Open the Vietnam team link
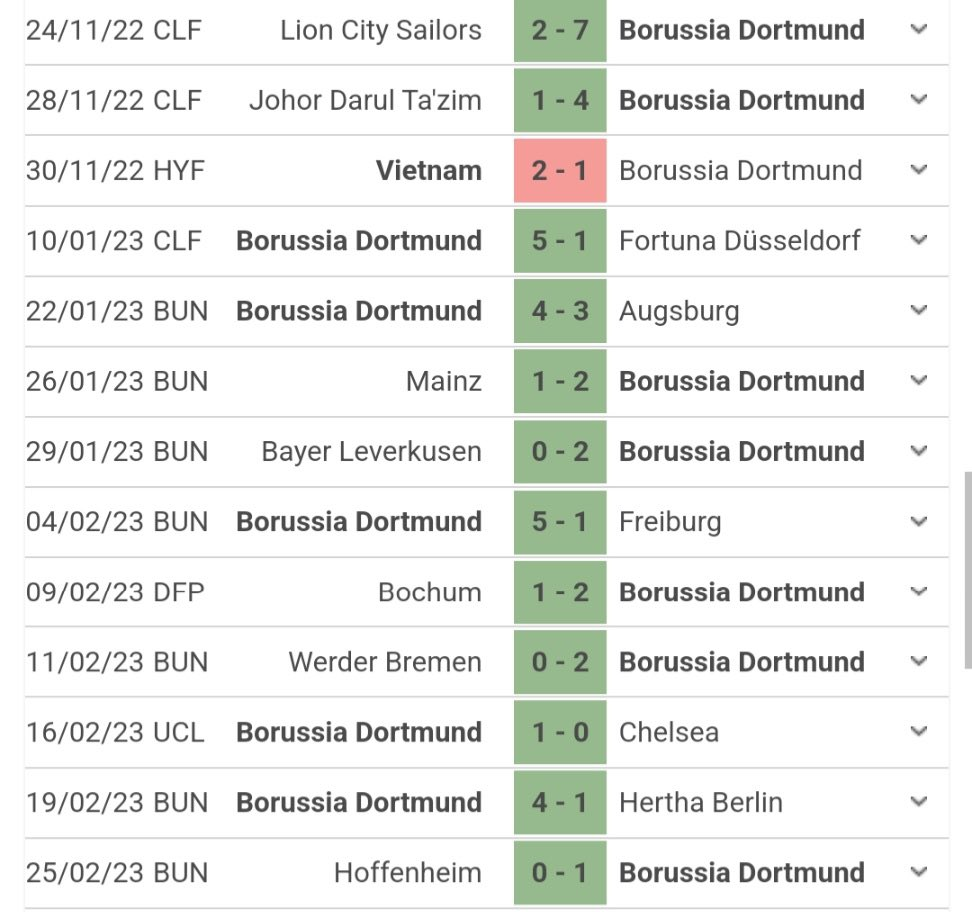The image size is (972, 912). pos(428,171)
